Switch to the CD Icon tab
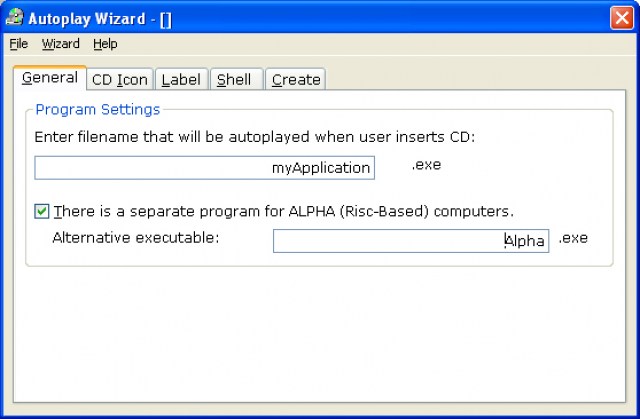This screenshot has width=640, height=419. [x=119, y=80]
